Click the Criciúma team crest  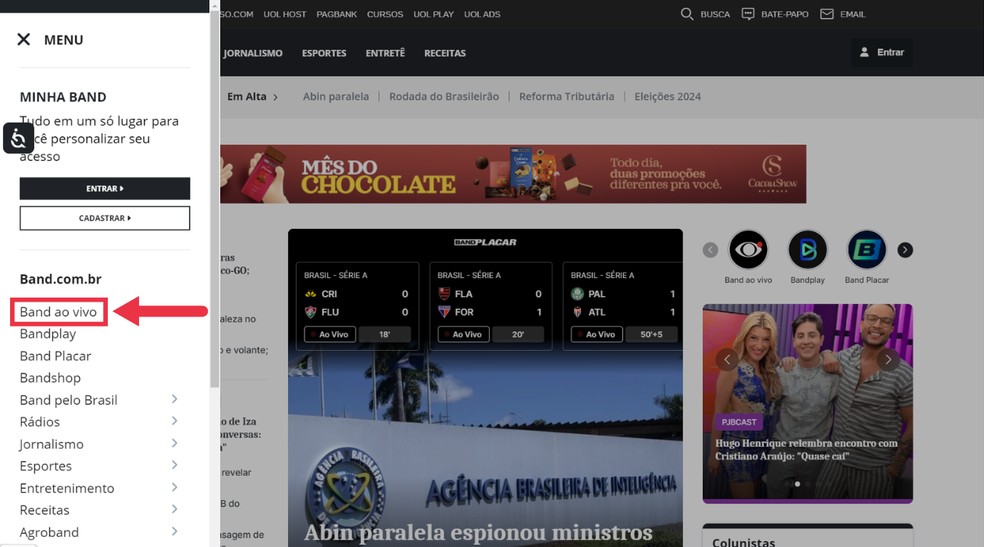311,294
